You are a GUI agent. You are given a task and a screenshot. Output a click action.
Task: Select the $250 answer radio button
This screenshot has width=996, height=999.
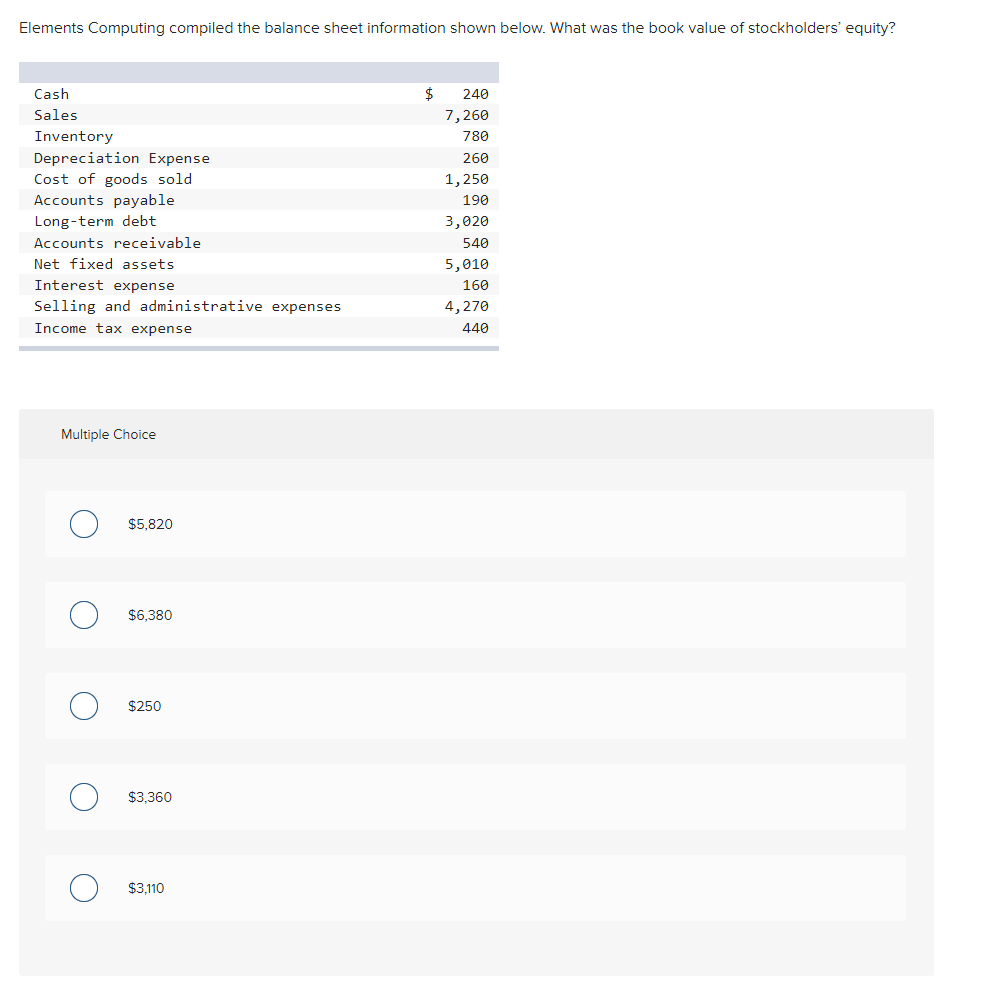[x=84, y=706]
